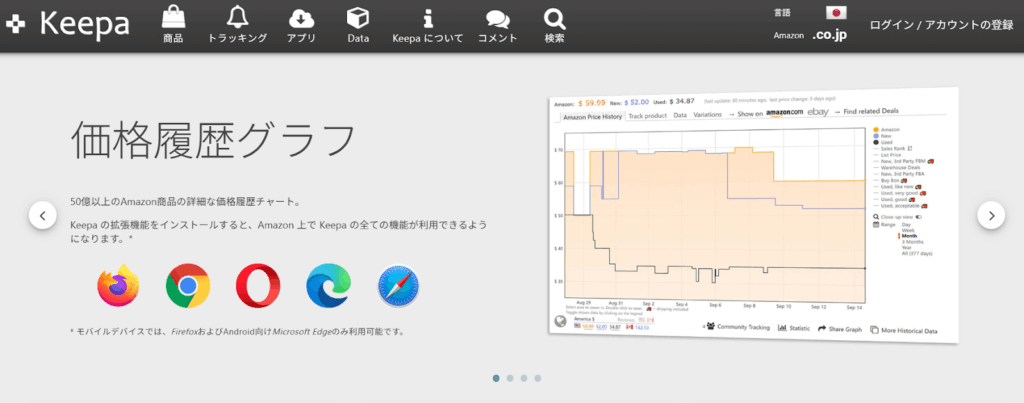Toggle the blue New legend series
This screenshot has width=1024, height=403.
pyautogui.click(x=883, y=135)
